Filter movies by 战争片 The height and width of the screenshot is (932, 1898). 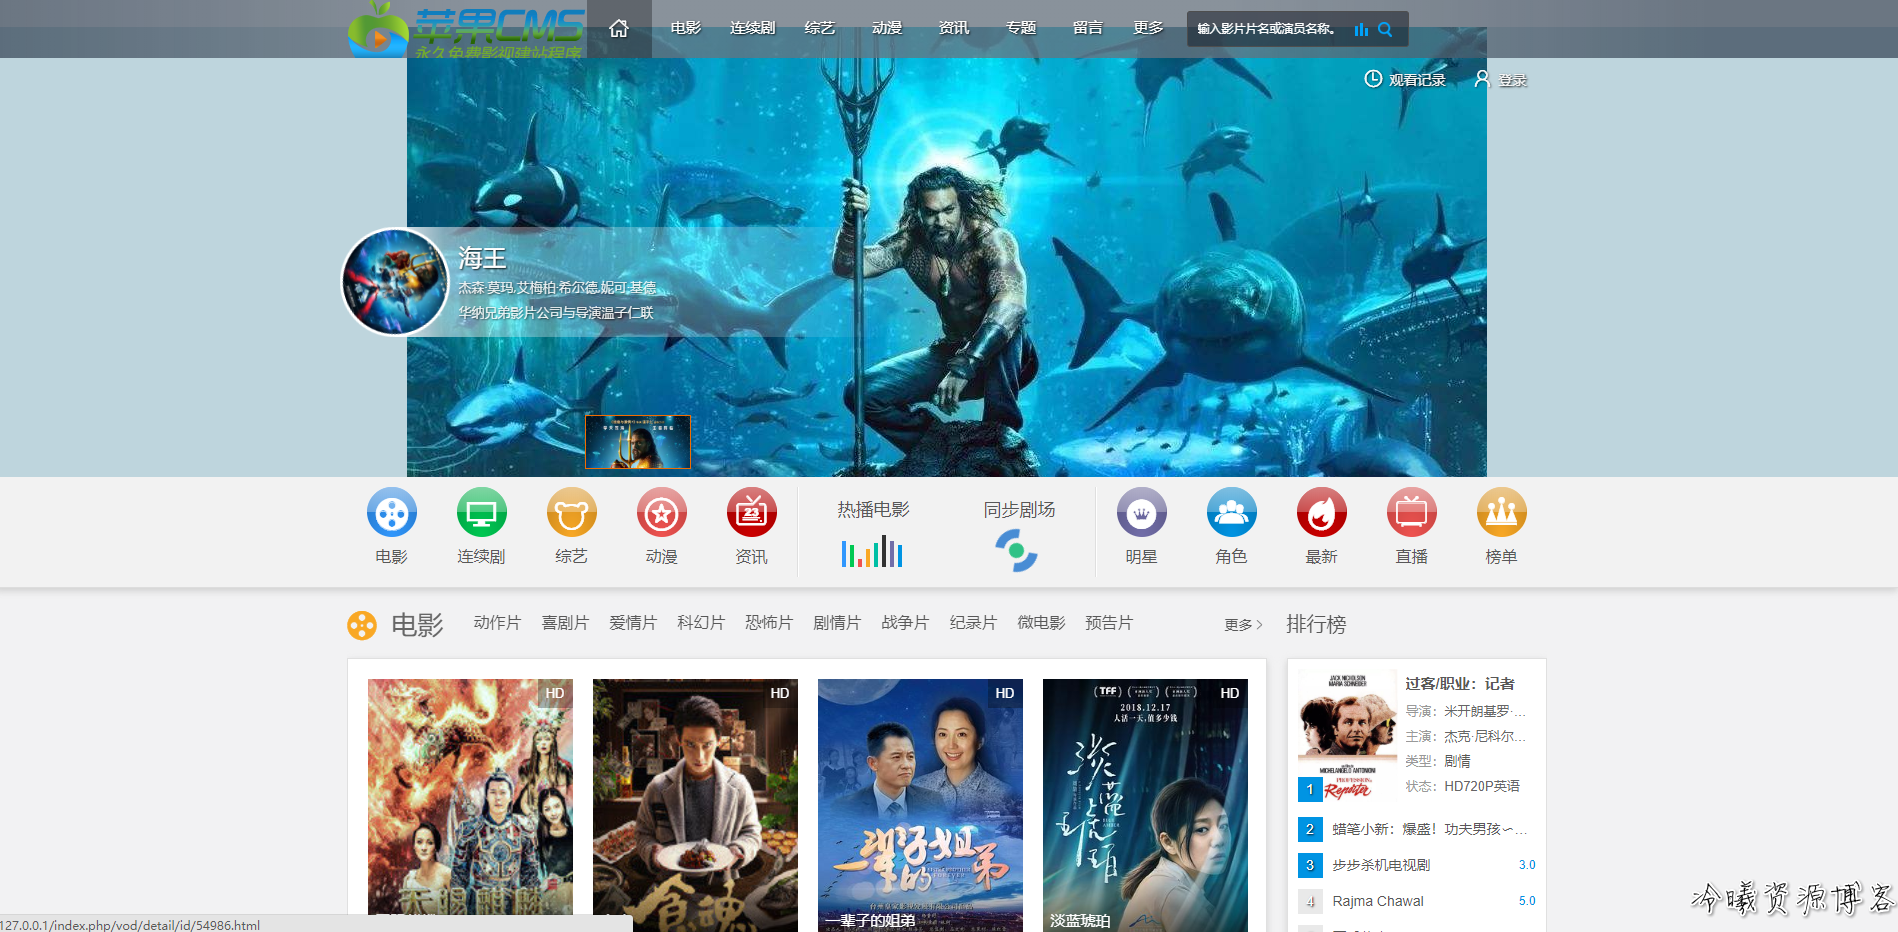(905, 623)
